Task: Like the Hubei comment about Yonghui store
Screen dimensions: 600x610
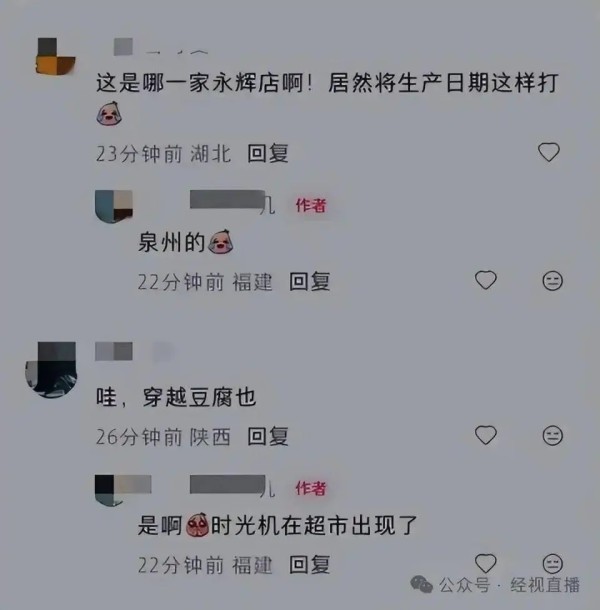Action: 549,152
